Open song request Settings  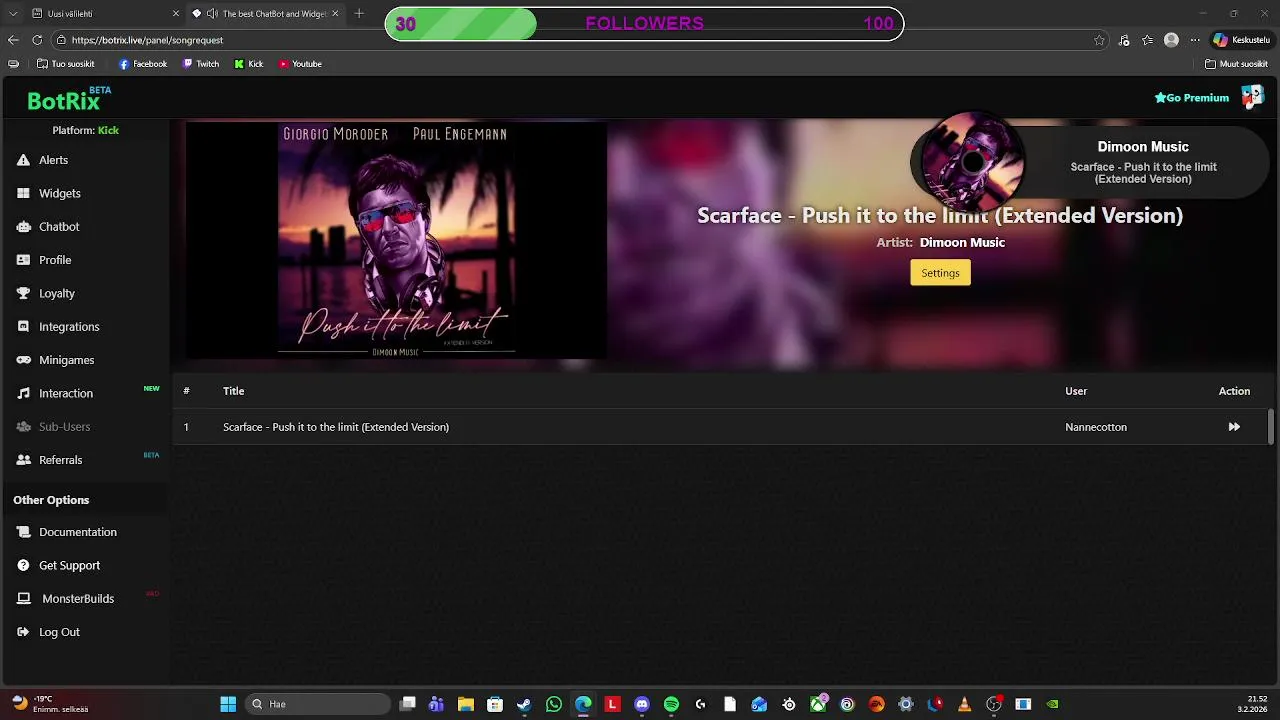[940, 273]
